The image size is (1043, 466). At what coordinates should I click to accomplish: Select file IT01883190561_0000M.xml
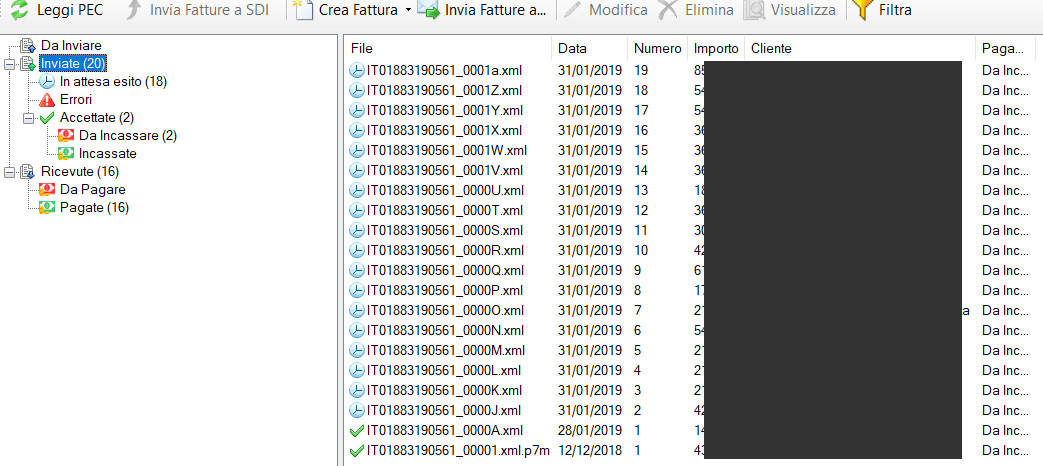[446, 350]
